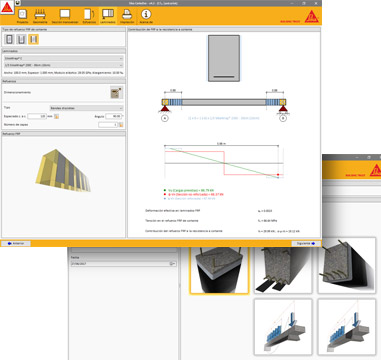Select the two-sided FRP shear reinforcement type
This screenshot has height=360, width=381.
click(x=33, y=39)
